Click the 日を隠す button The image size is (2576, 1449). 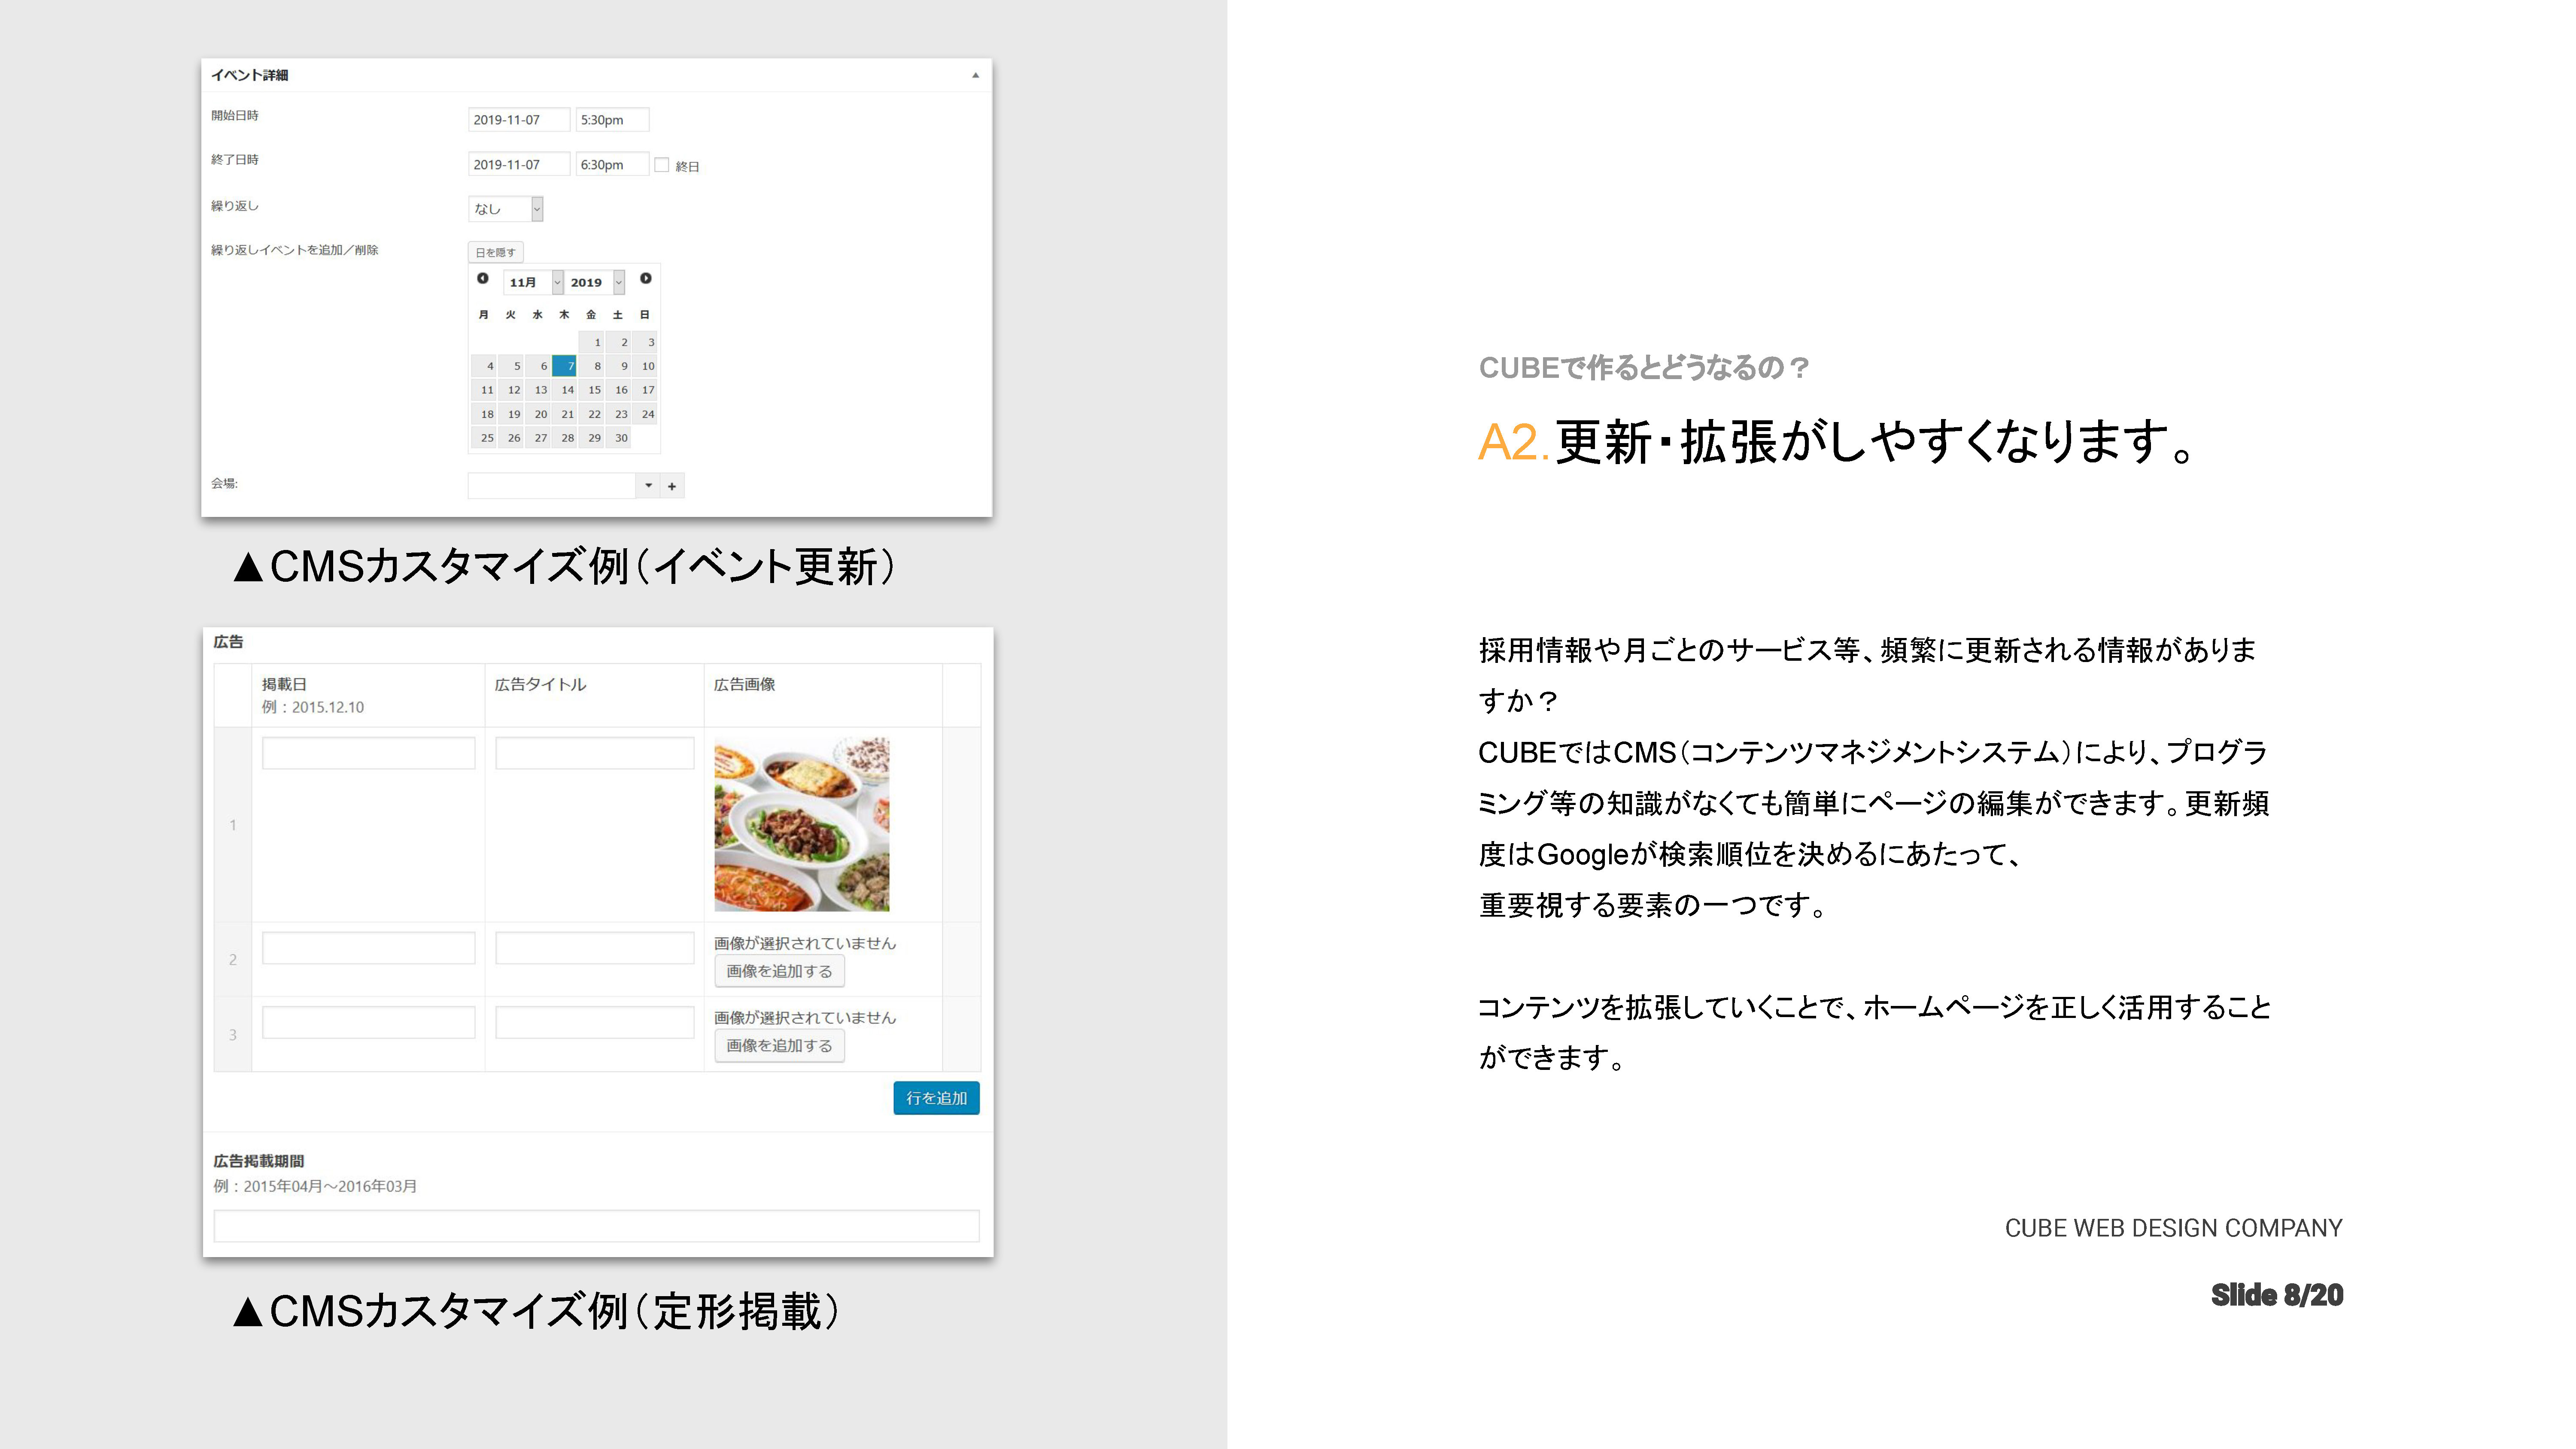pos(495,252)
